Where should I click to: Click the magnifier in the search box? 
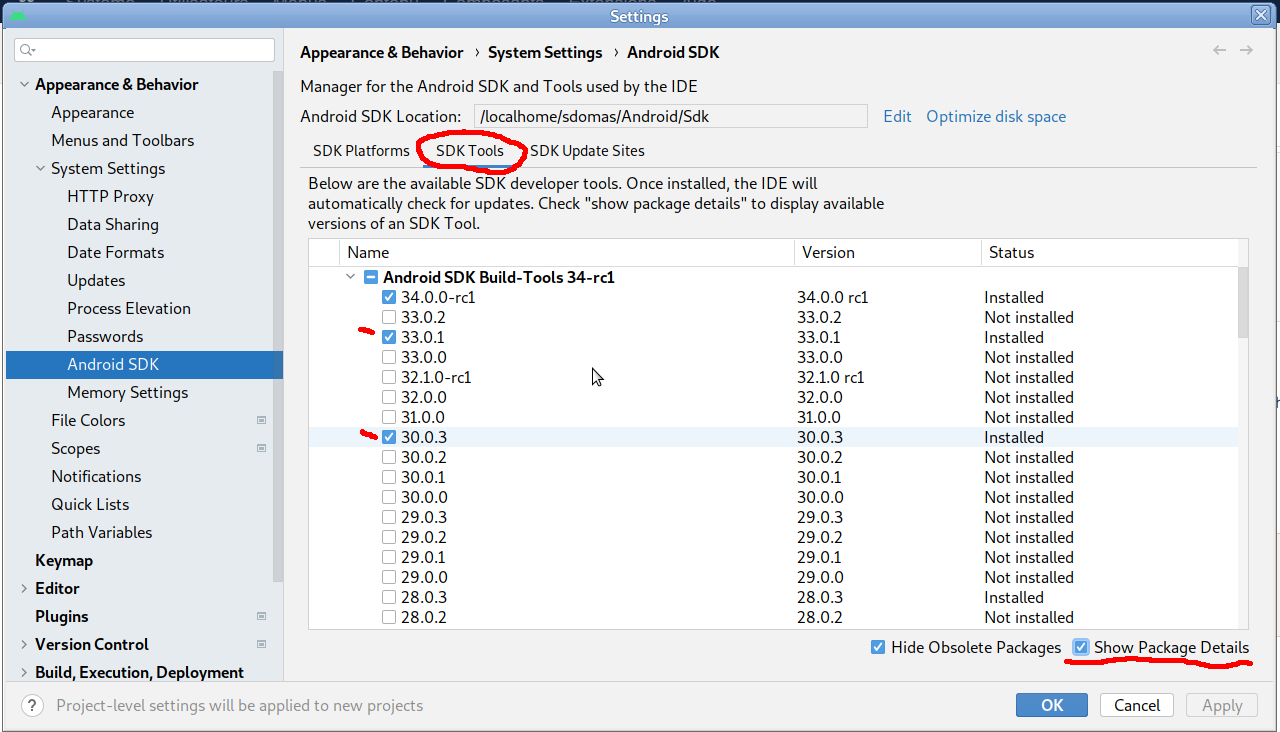tap(23, 49)
